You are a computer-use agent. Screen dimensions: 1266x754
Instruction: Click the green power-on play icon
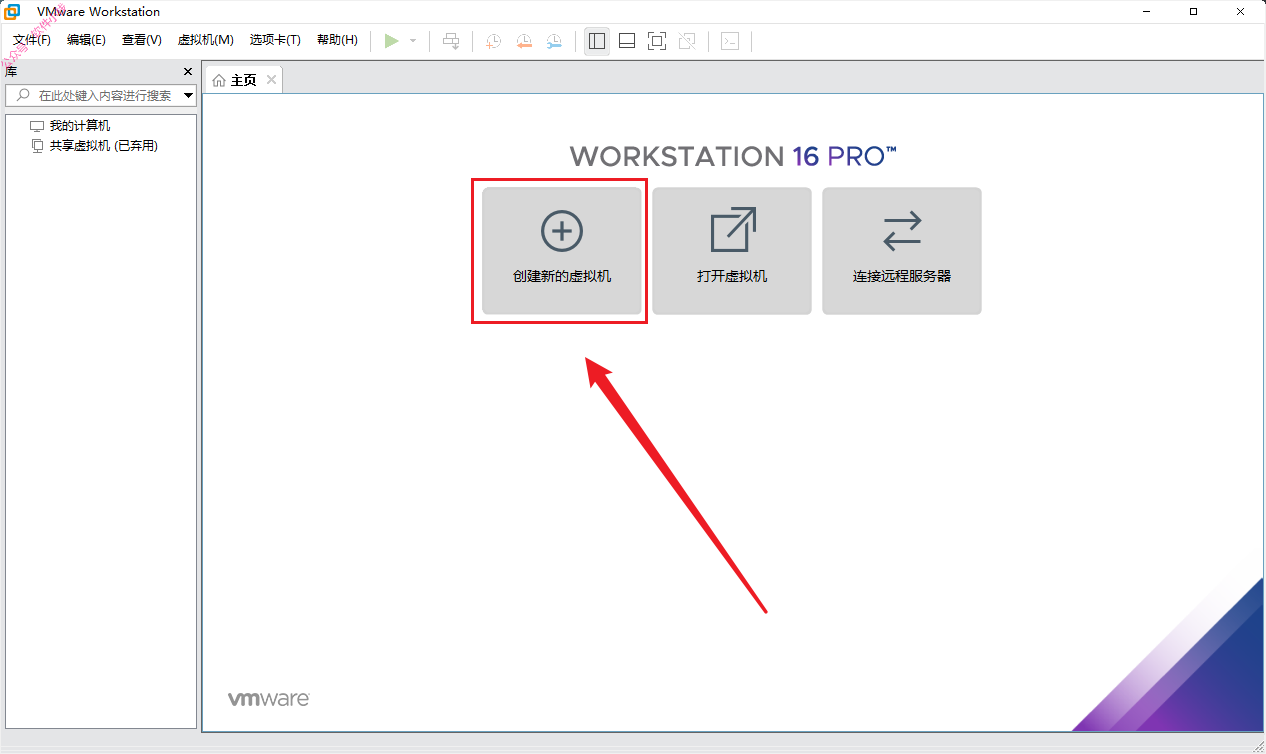coord(392,41)
